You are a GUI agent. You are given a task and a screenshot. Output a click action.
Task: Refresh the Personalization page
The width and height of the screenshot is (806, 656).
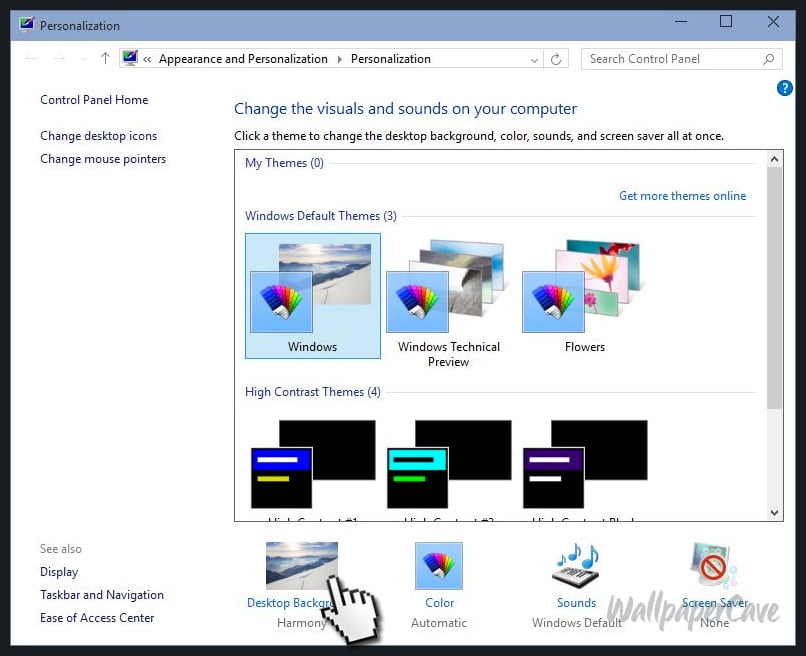point(556,59)
